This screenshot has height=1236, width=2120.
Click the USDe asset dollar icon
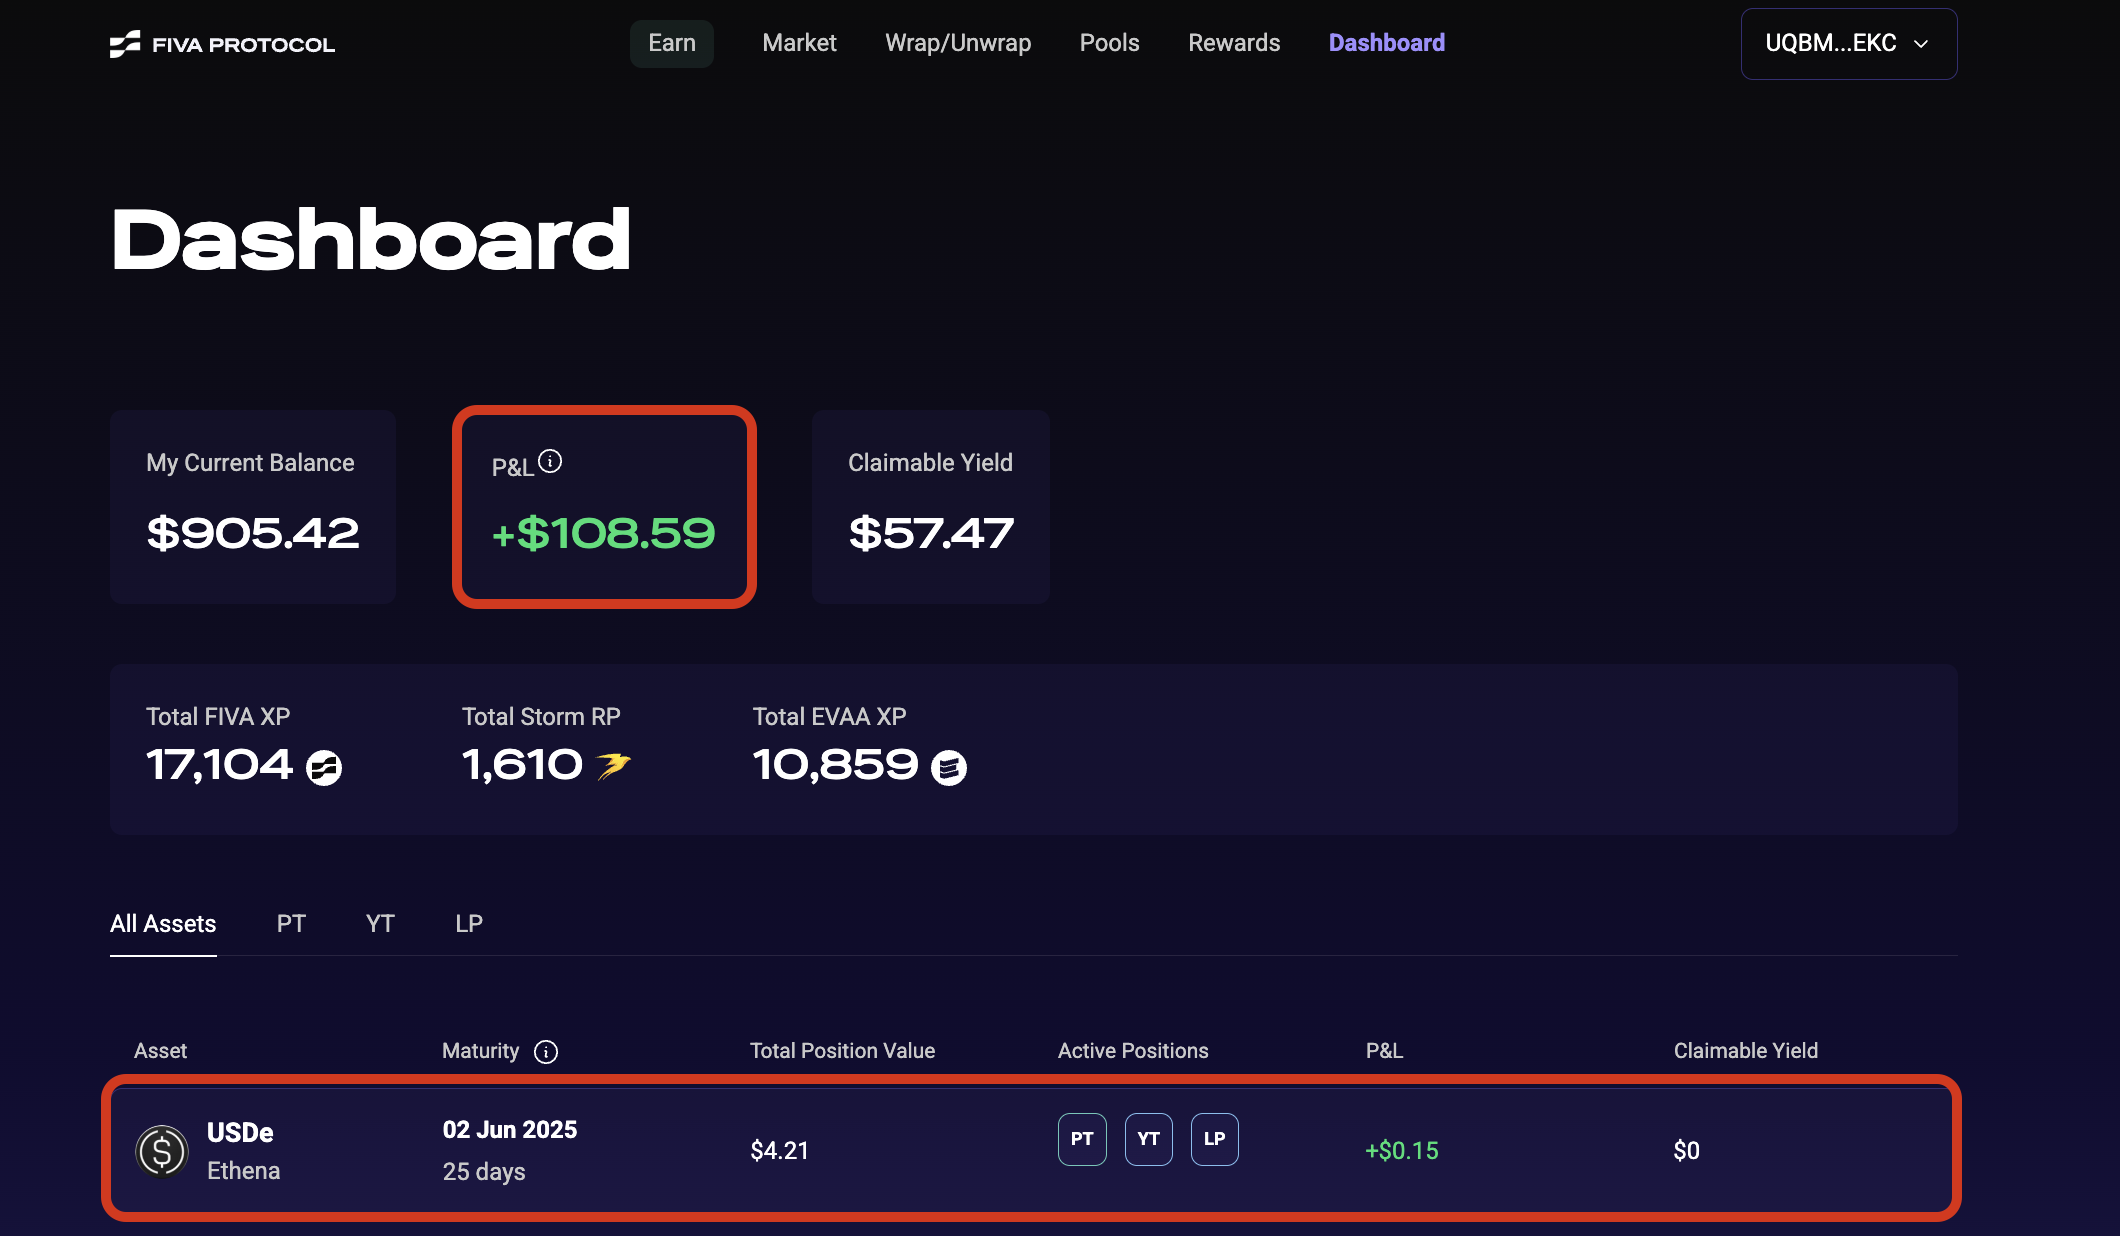pos(162,1151)
